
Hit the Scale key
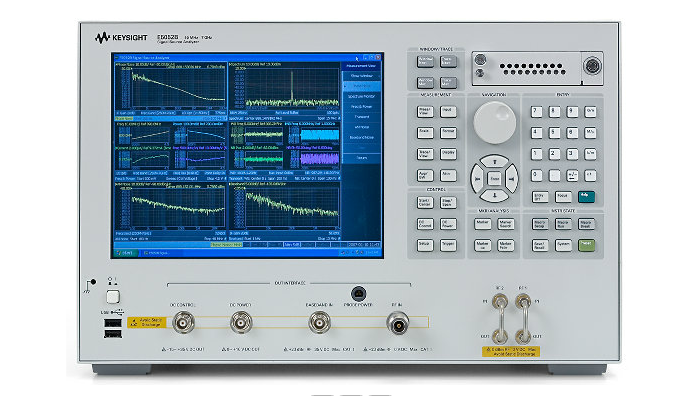pos(425,133)
